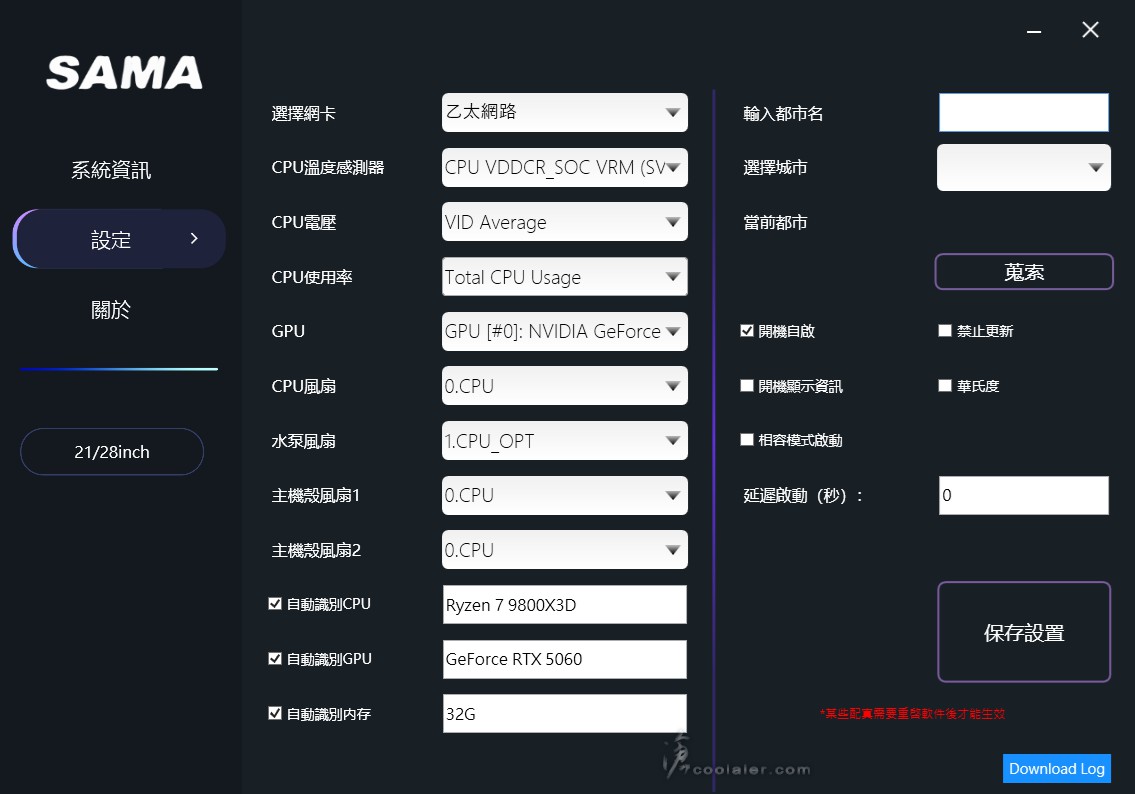Check the 相容模式啟動 checkbox

click(747, 440)
